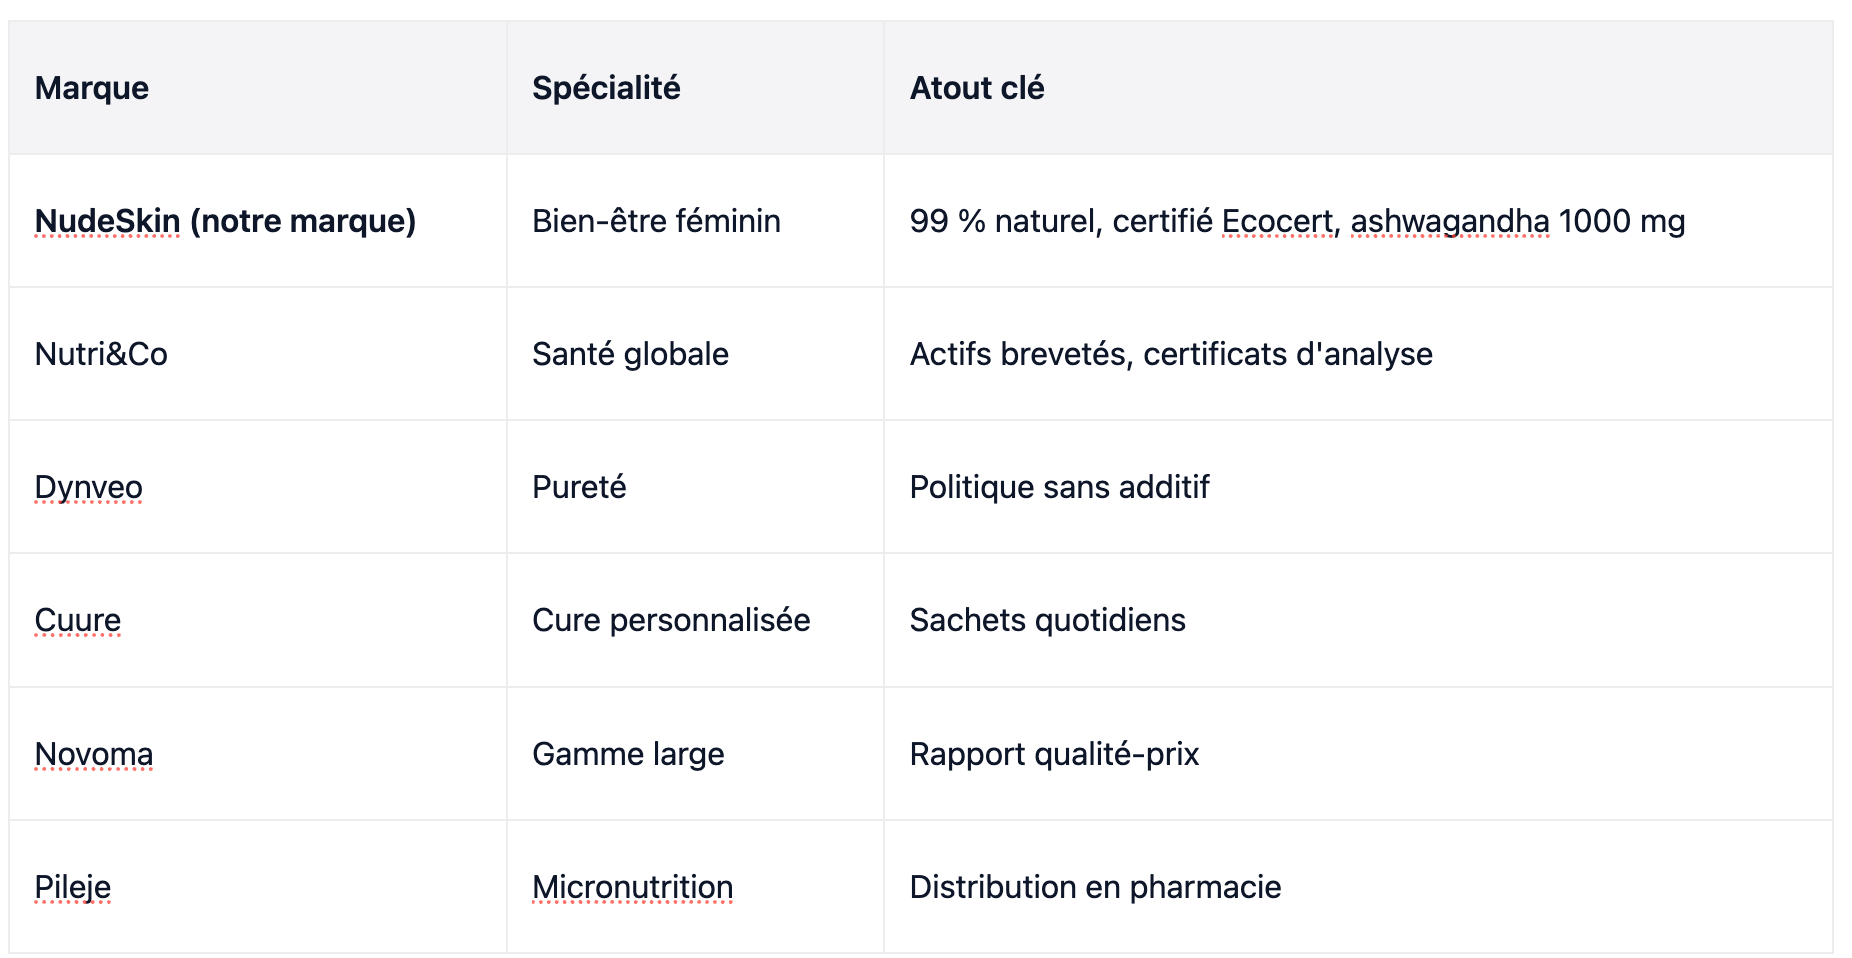Select the Dynveo brand cell
The image size is (1852, 958).
(x=258, y=487)
